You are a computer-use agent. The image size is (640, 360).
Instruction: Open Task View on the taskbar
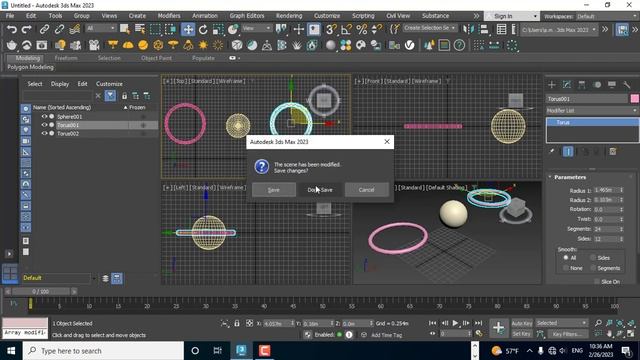click(x=218, y=351)
